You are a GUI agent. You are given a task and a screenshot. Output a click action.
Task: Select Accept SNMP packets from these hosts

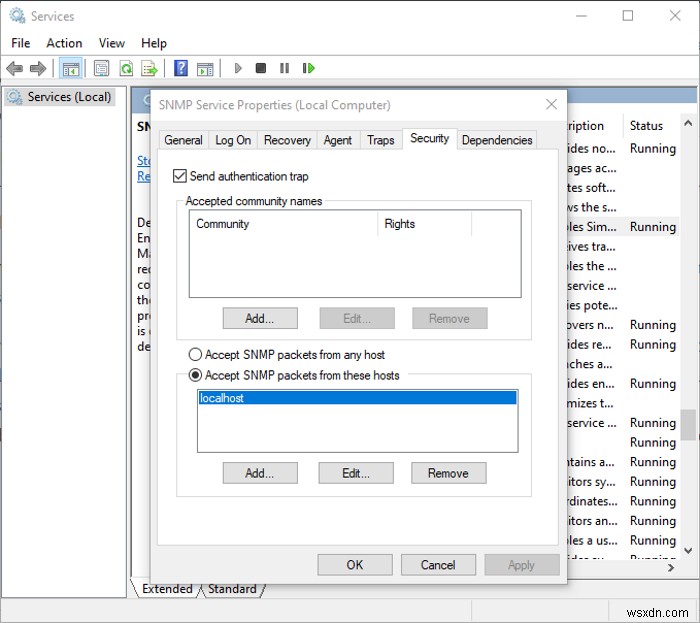coord(195,375)
